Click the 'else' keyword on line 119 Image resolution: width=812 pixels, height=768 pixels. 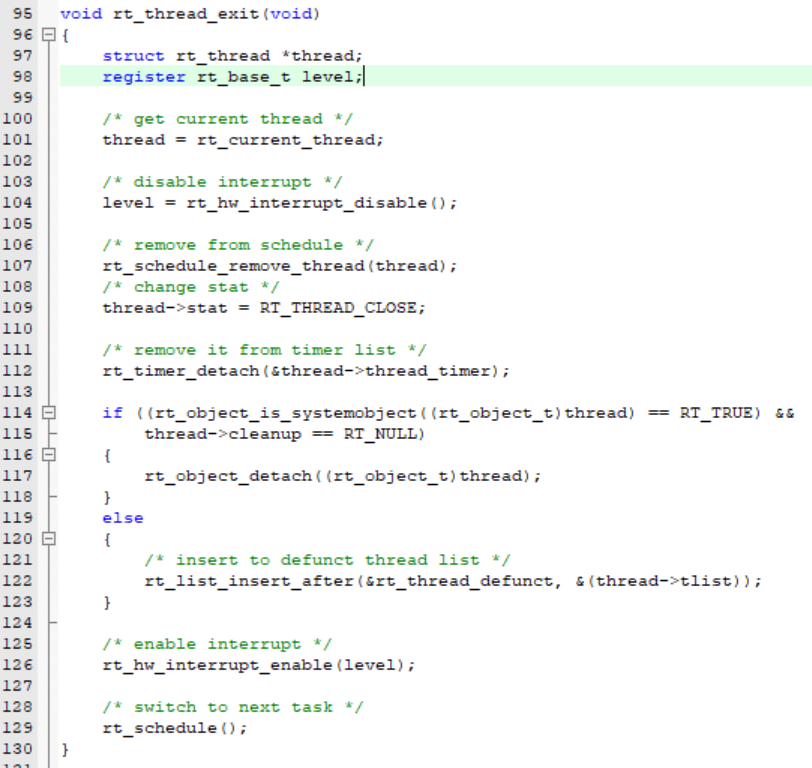point(123,518)
